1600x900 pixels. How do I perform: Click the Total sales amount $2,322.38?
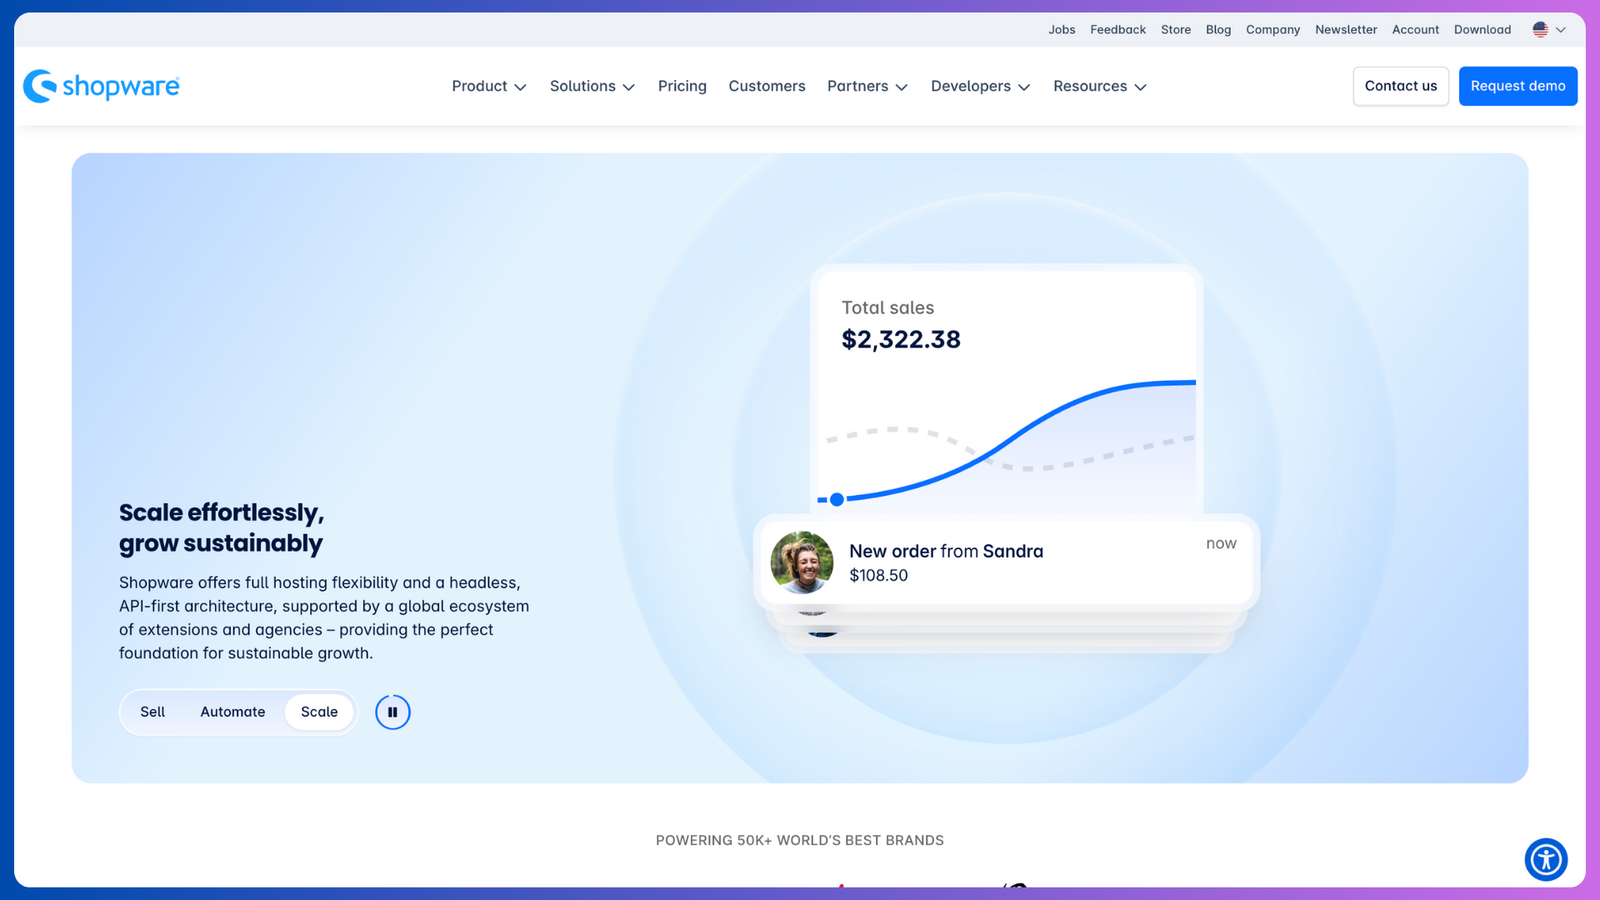901,340
